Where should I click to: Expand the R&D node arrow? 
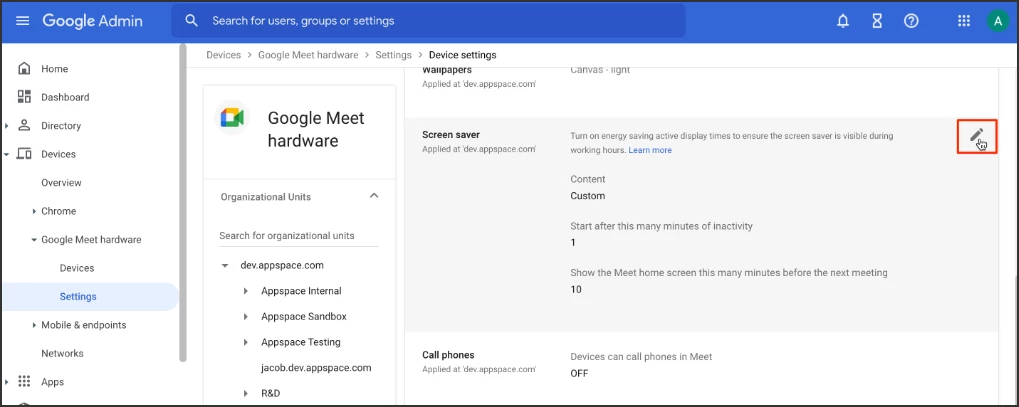tap(246, 393)
